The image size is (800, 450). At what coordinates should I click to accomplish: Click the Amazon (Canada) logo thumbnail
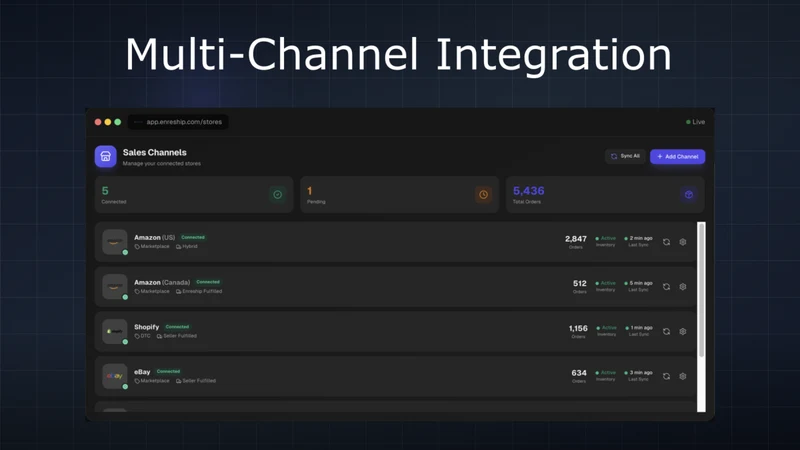click(x=115, y=287)
